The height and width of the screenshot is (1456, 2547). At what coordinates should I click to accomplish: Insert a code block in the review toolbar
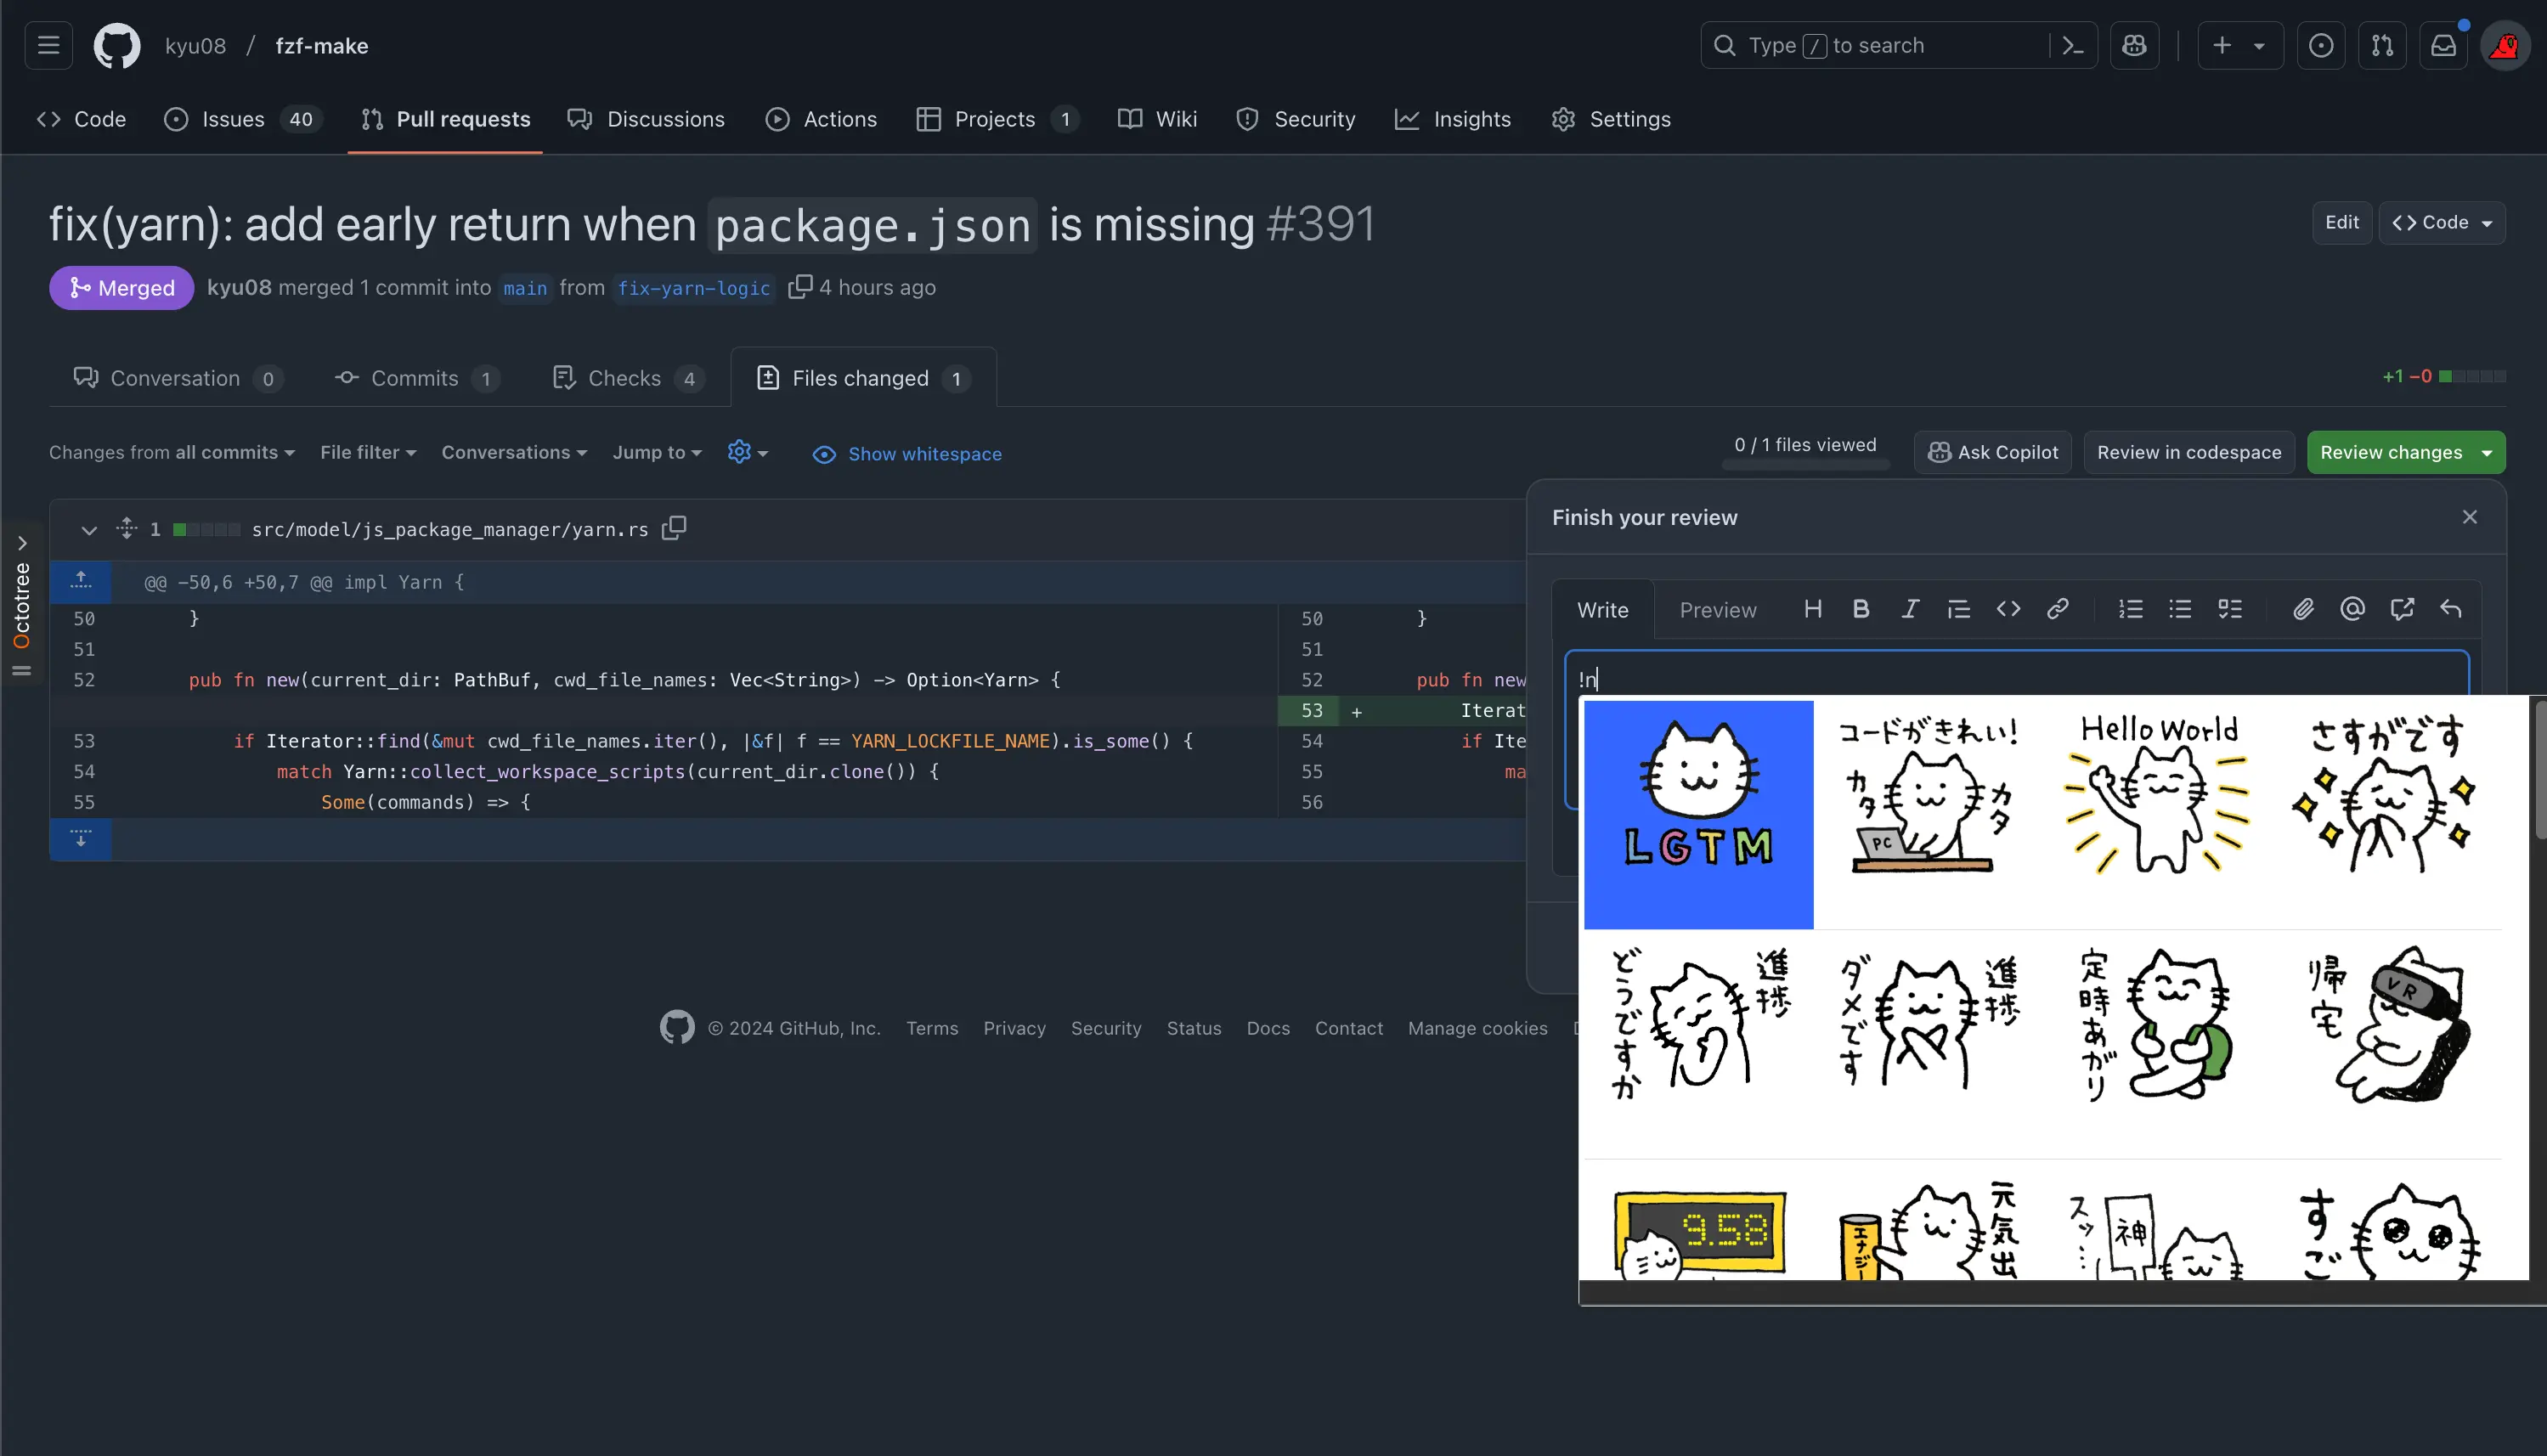click(2008, 609)
